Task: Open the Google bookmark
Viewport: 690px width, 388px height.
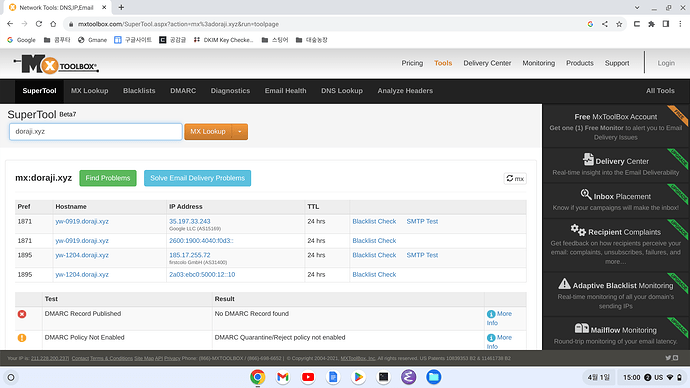Action: tap(21, 40)
